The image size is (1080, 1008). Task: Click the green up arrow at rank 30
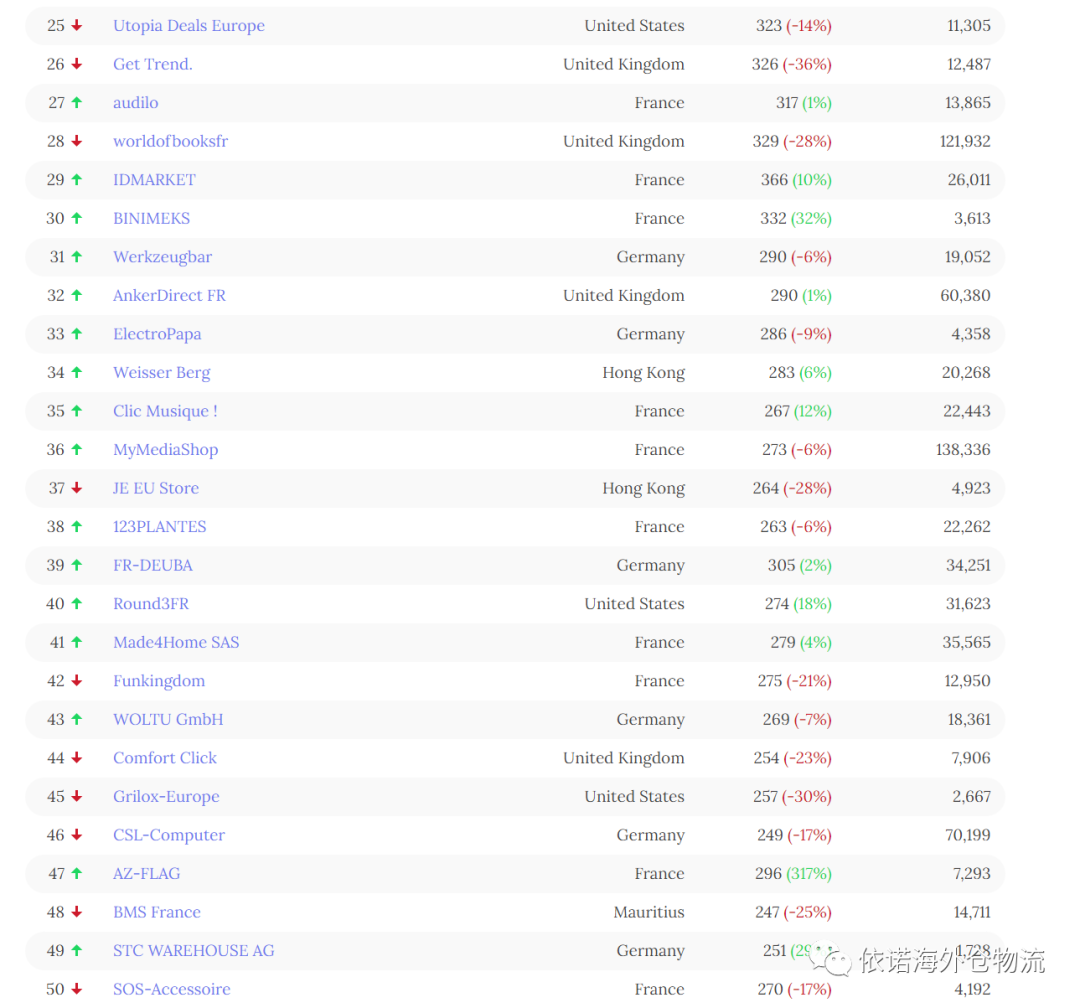pyautogui.click(x=76, y=218)
